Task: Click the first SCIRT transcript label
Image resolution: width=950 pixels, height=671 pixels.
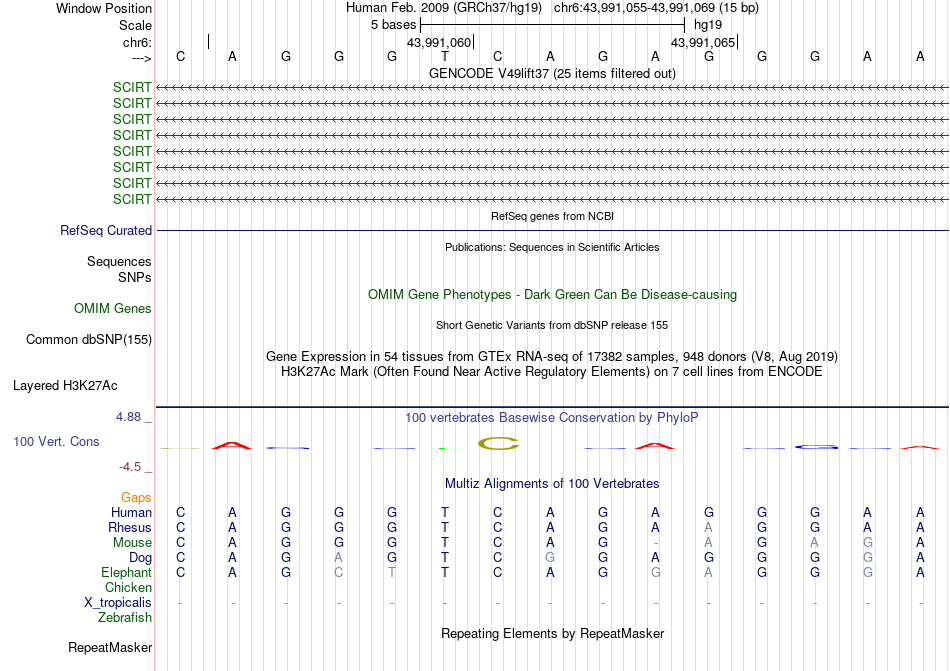Action: pyautogui.click(x=131, y=87)
